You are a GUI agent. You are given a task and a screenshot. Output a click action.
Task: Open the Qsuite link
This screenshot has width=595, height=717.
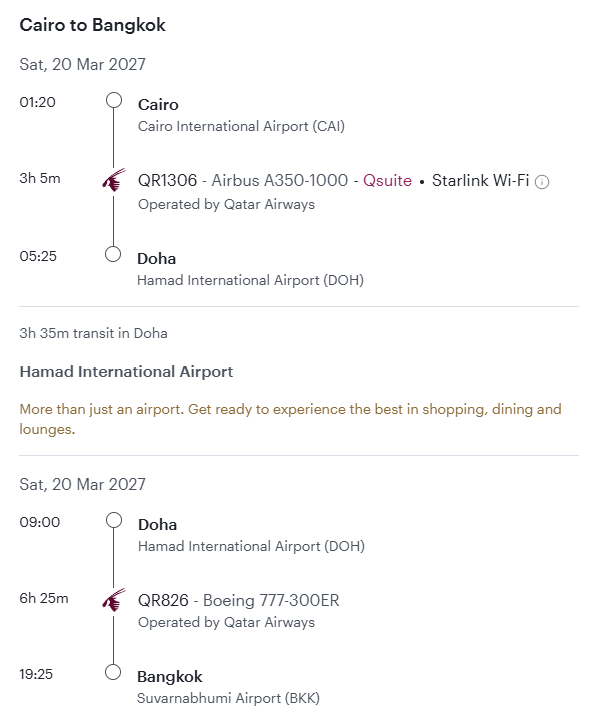[x=387, y=180]
